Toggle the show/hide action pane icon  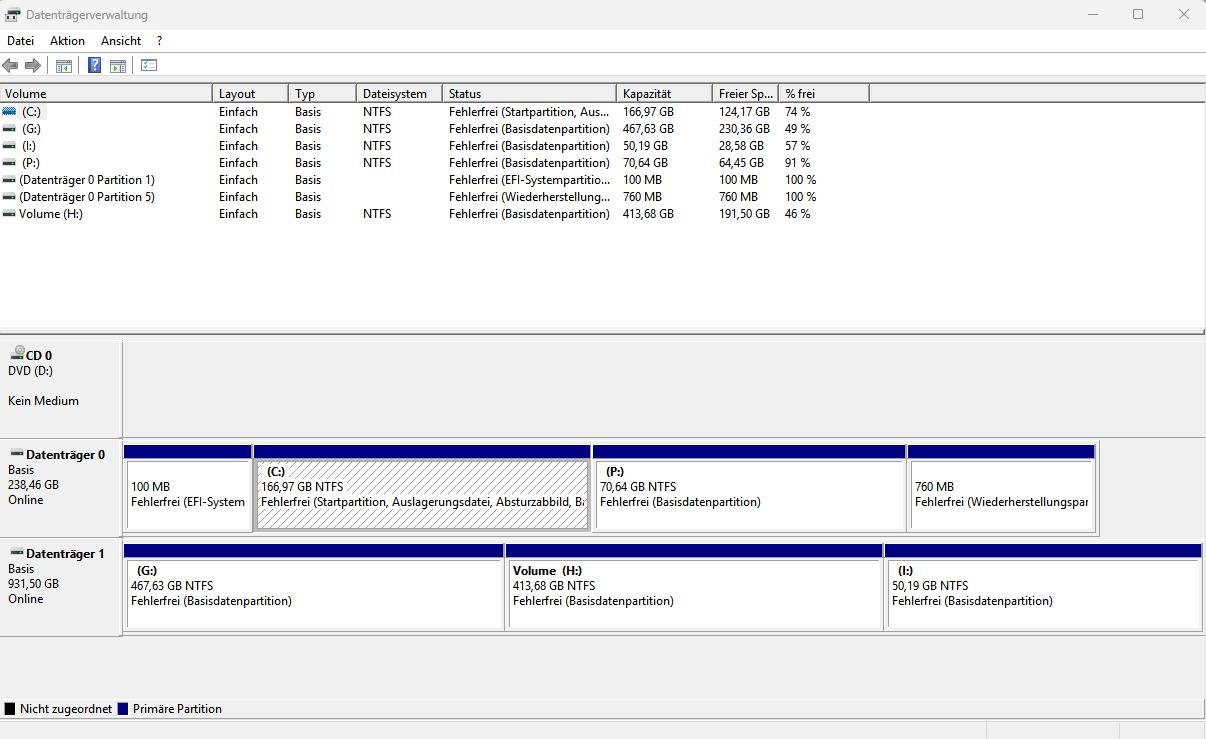[x=118, y=66]
